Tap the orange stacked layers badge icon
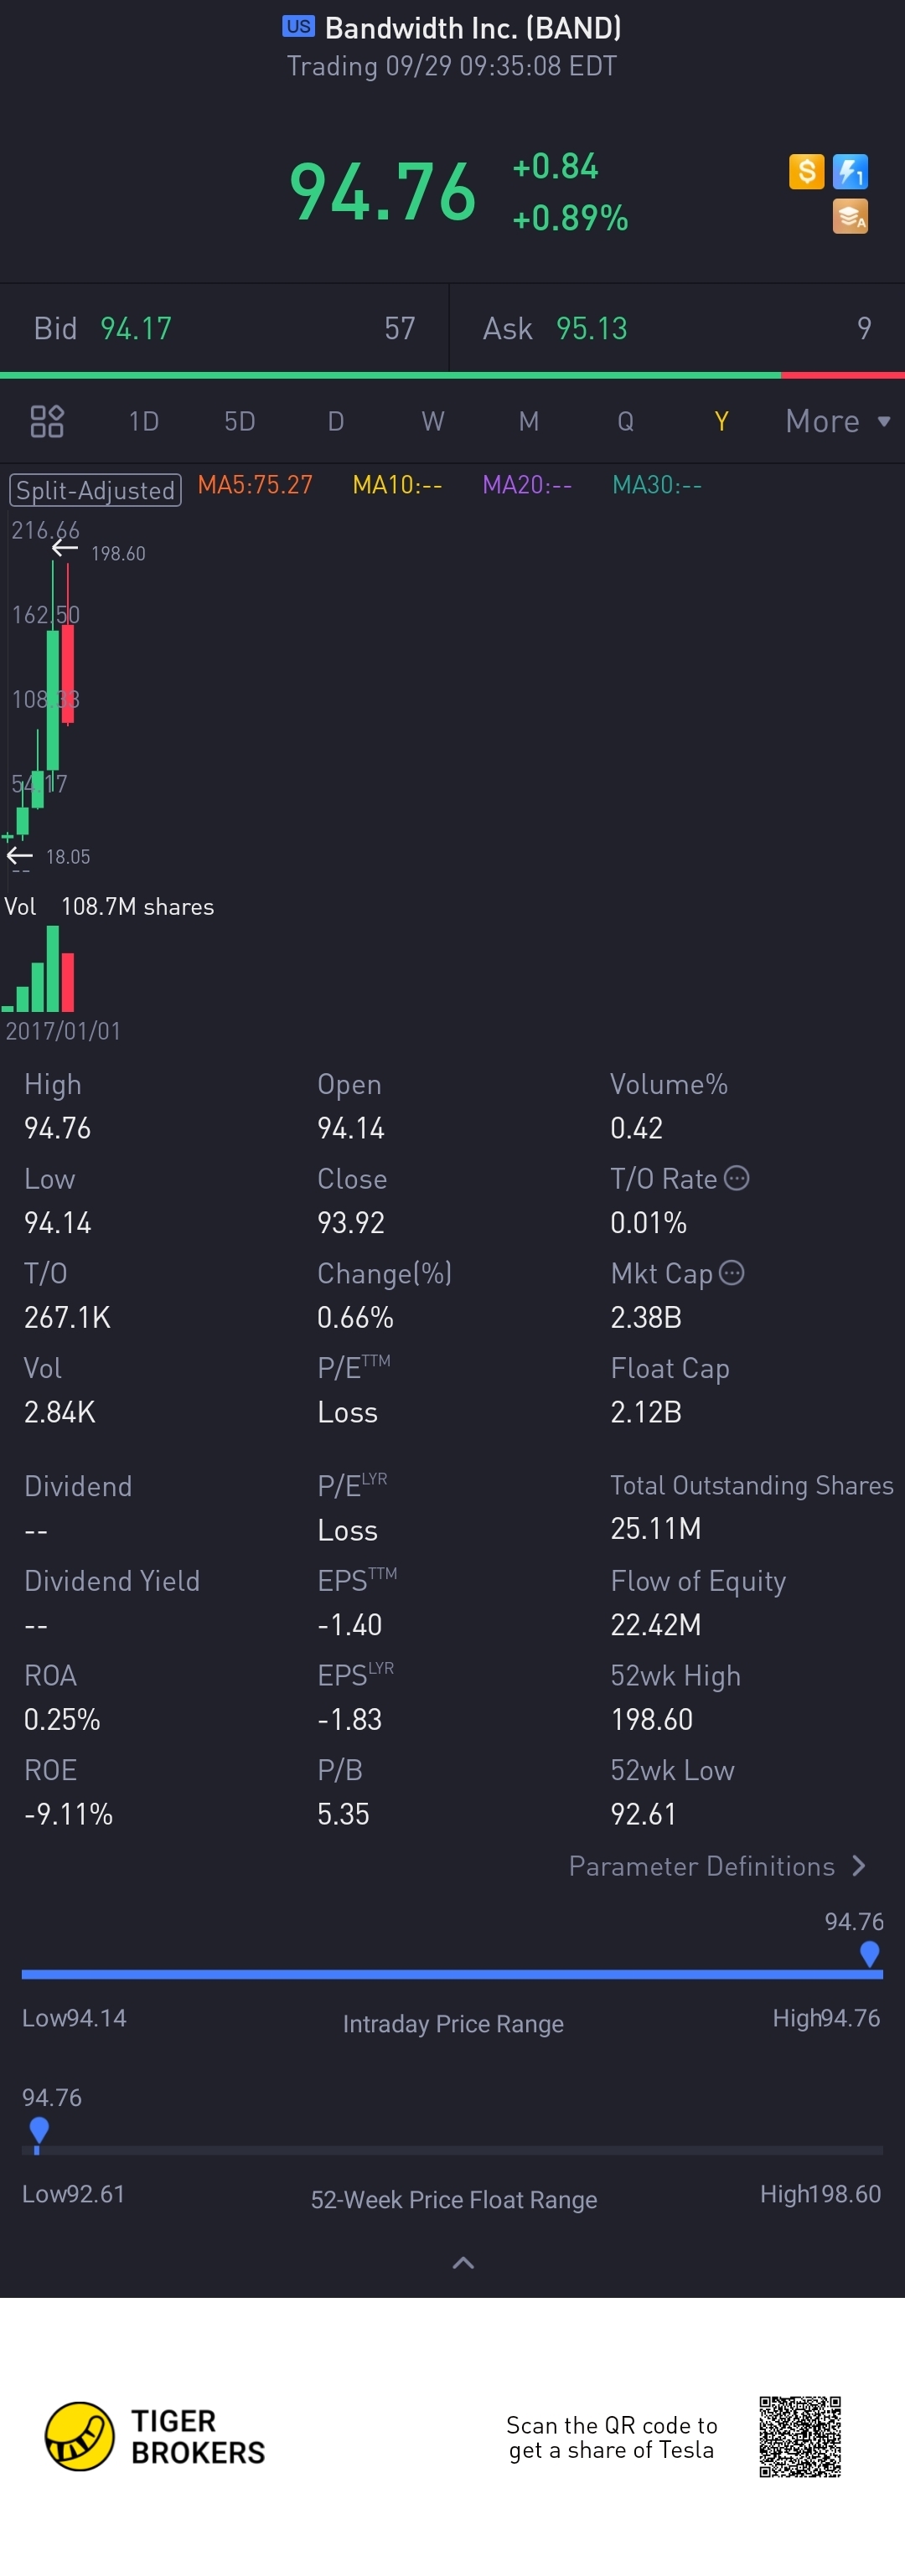 850,216
